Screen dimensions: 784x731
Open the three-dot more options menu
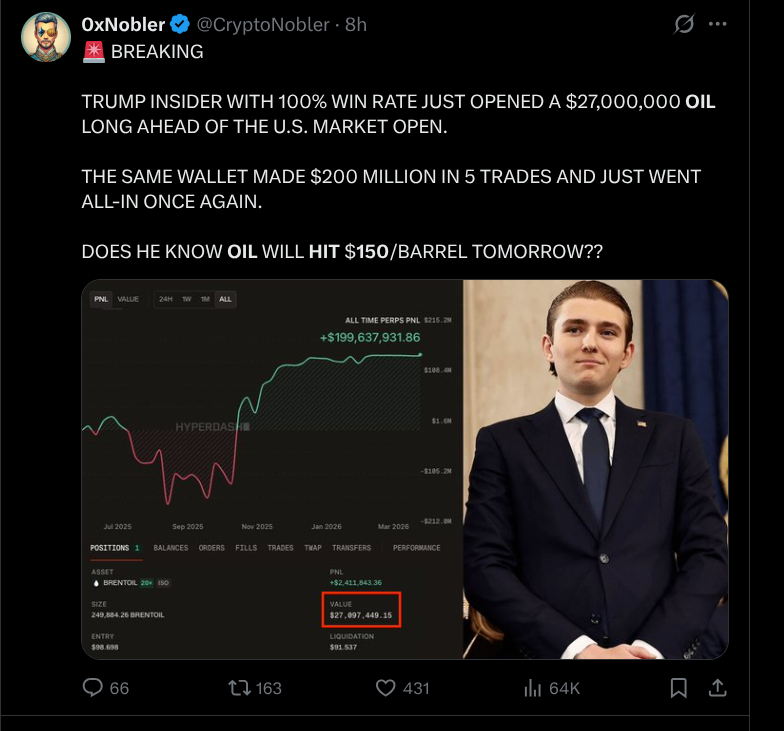tap(717, 24)
